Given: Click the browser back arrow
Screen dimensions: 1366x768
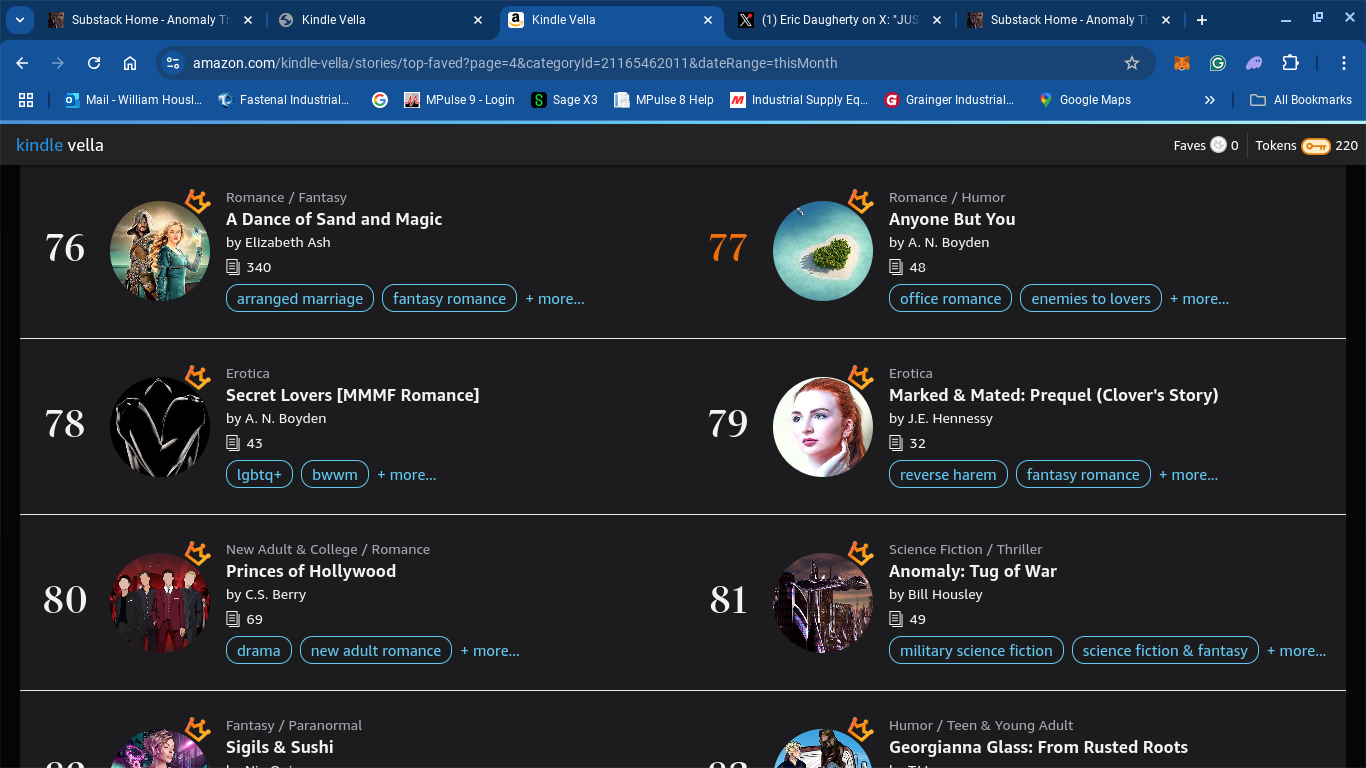Looking at the screenshot, I should point(22,63).
